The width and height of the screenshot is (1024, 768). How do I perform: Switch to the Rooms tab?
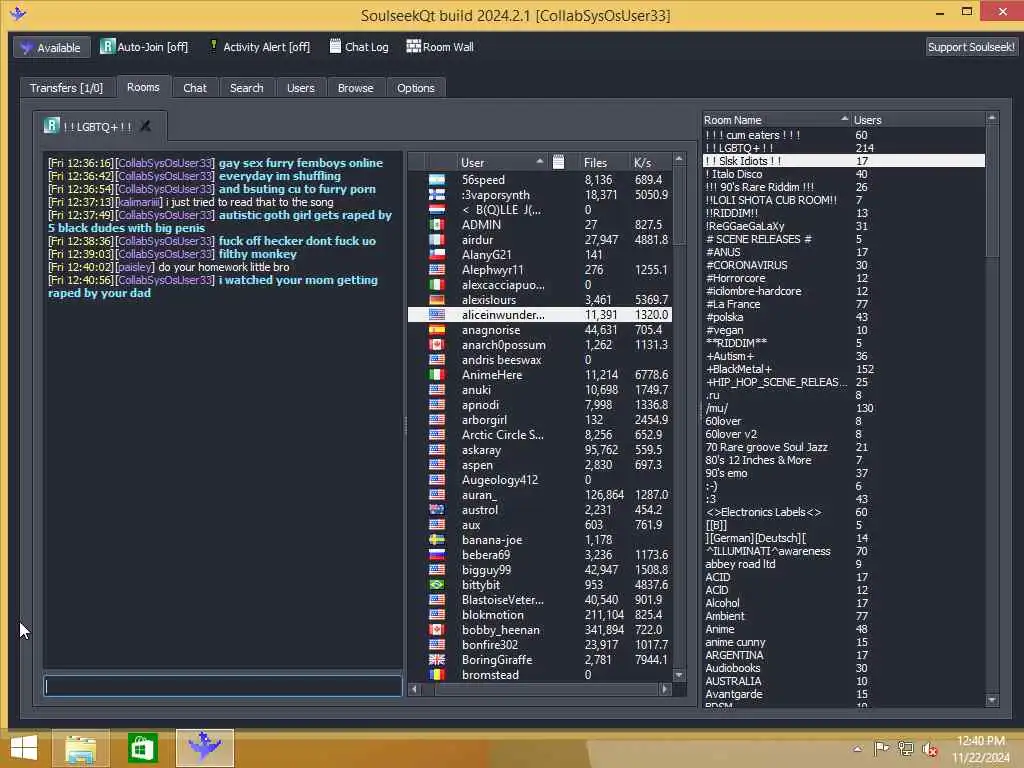point(143,87)
